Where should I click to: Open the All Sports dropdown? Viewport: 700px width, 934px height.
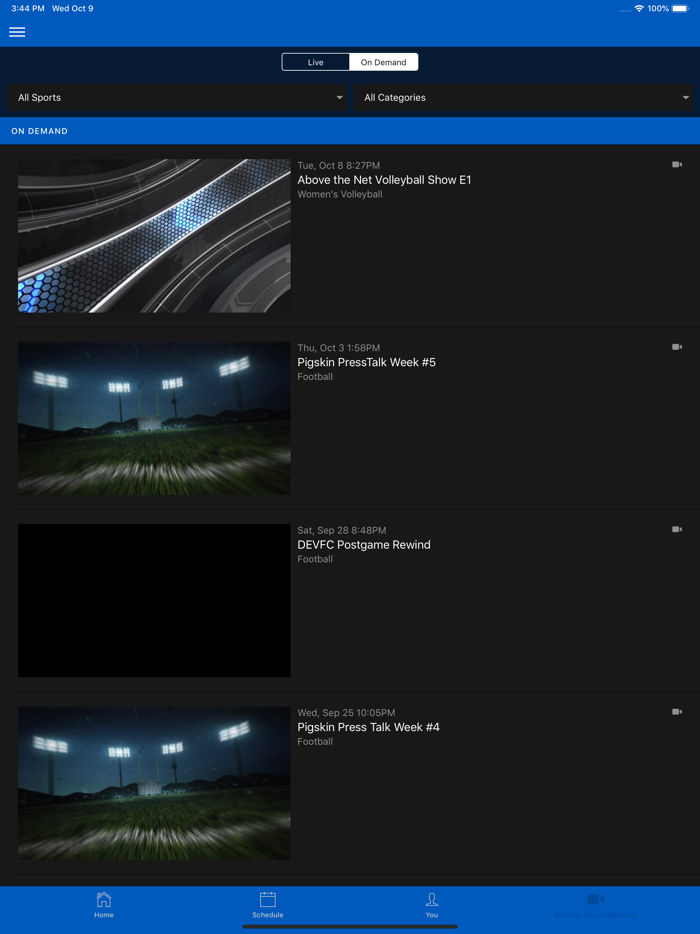pyautogui.click(x=177, y=98)
